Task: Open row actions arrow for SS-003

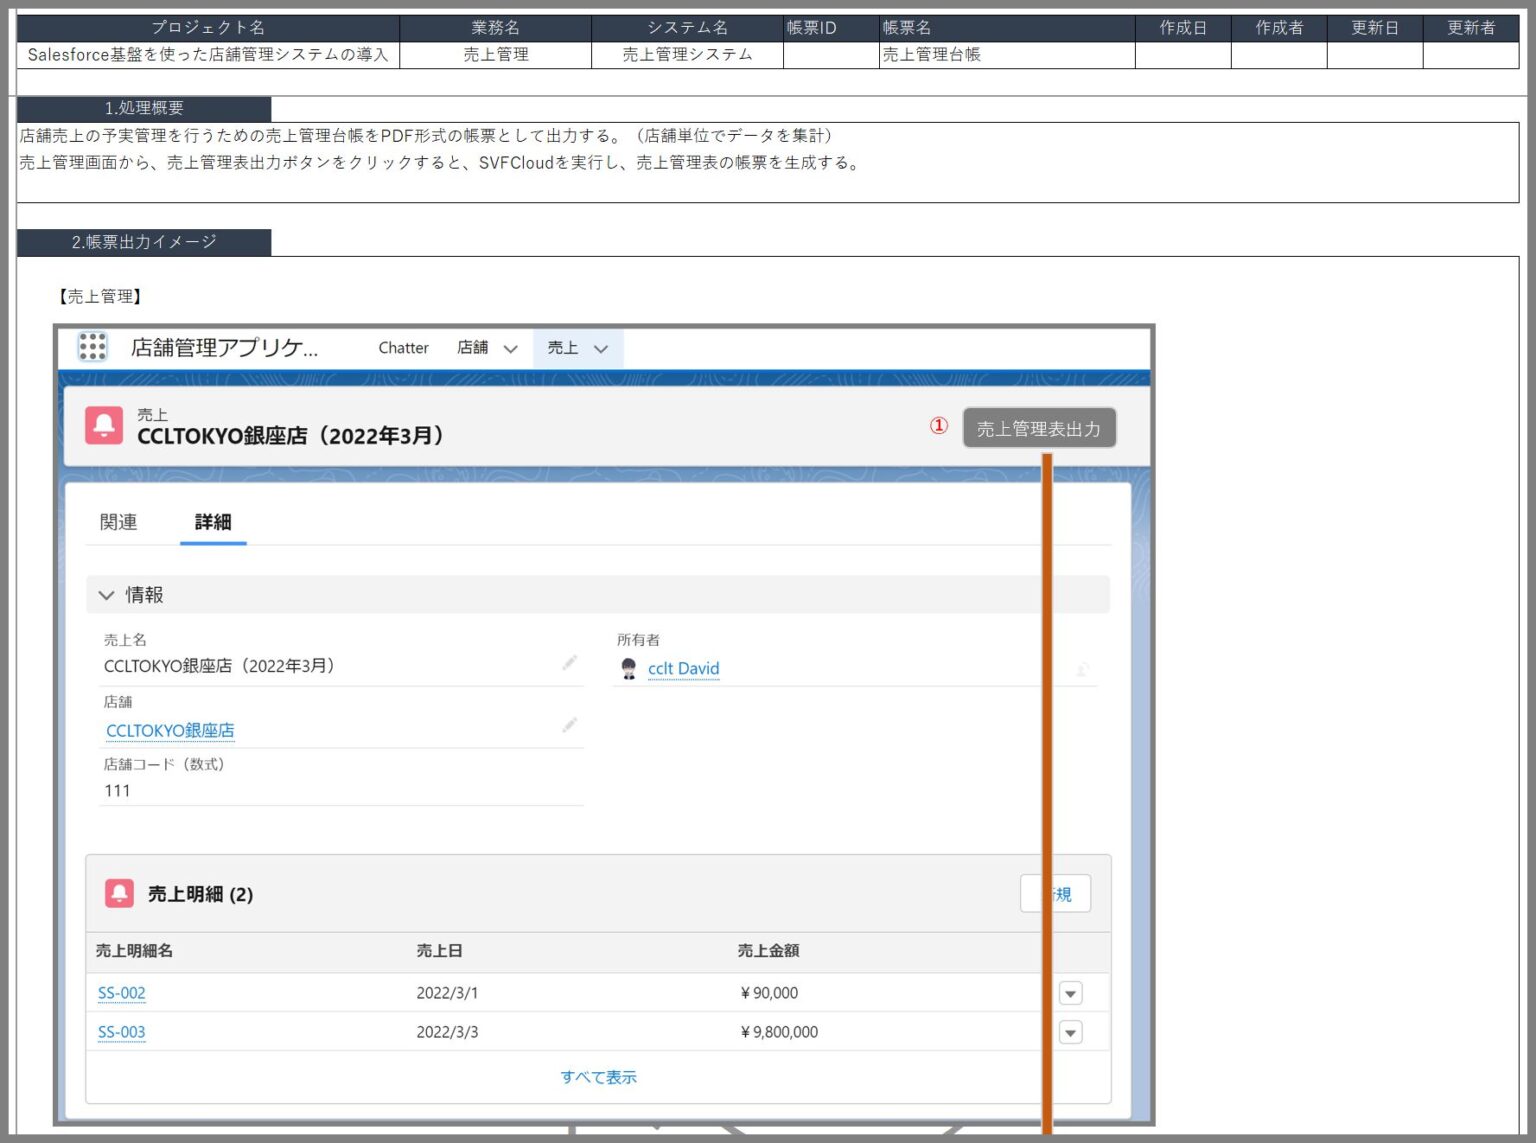Action: 1070,1032
